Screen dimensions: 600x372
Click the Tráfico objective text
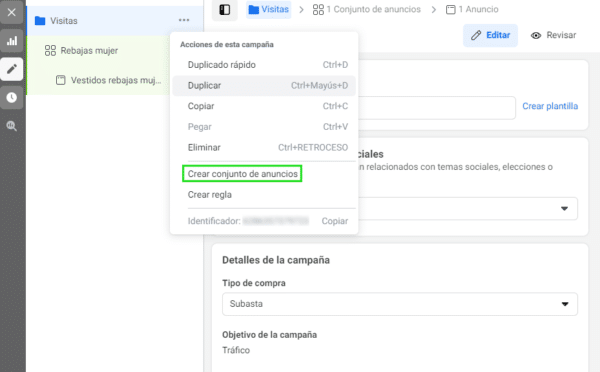point(236,350)
